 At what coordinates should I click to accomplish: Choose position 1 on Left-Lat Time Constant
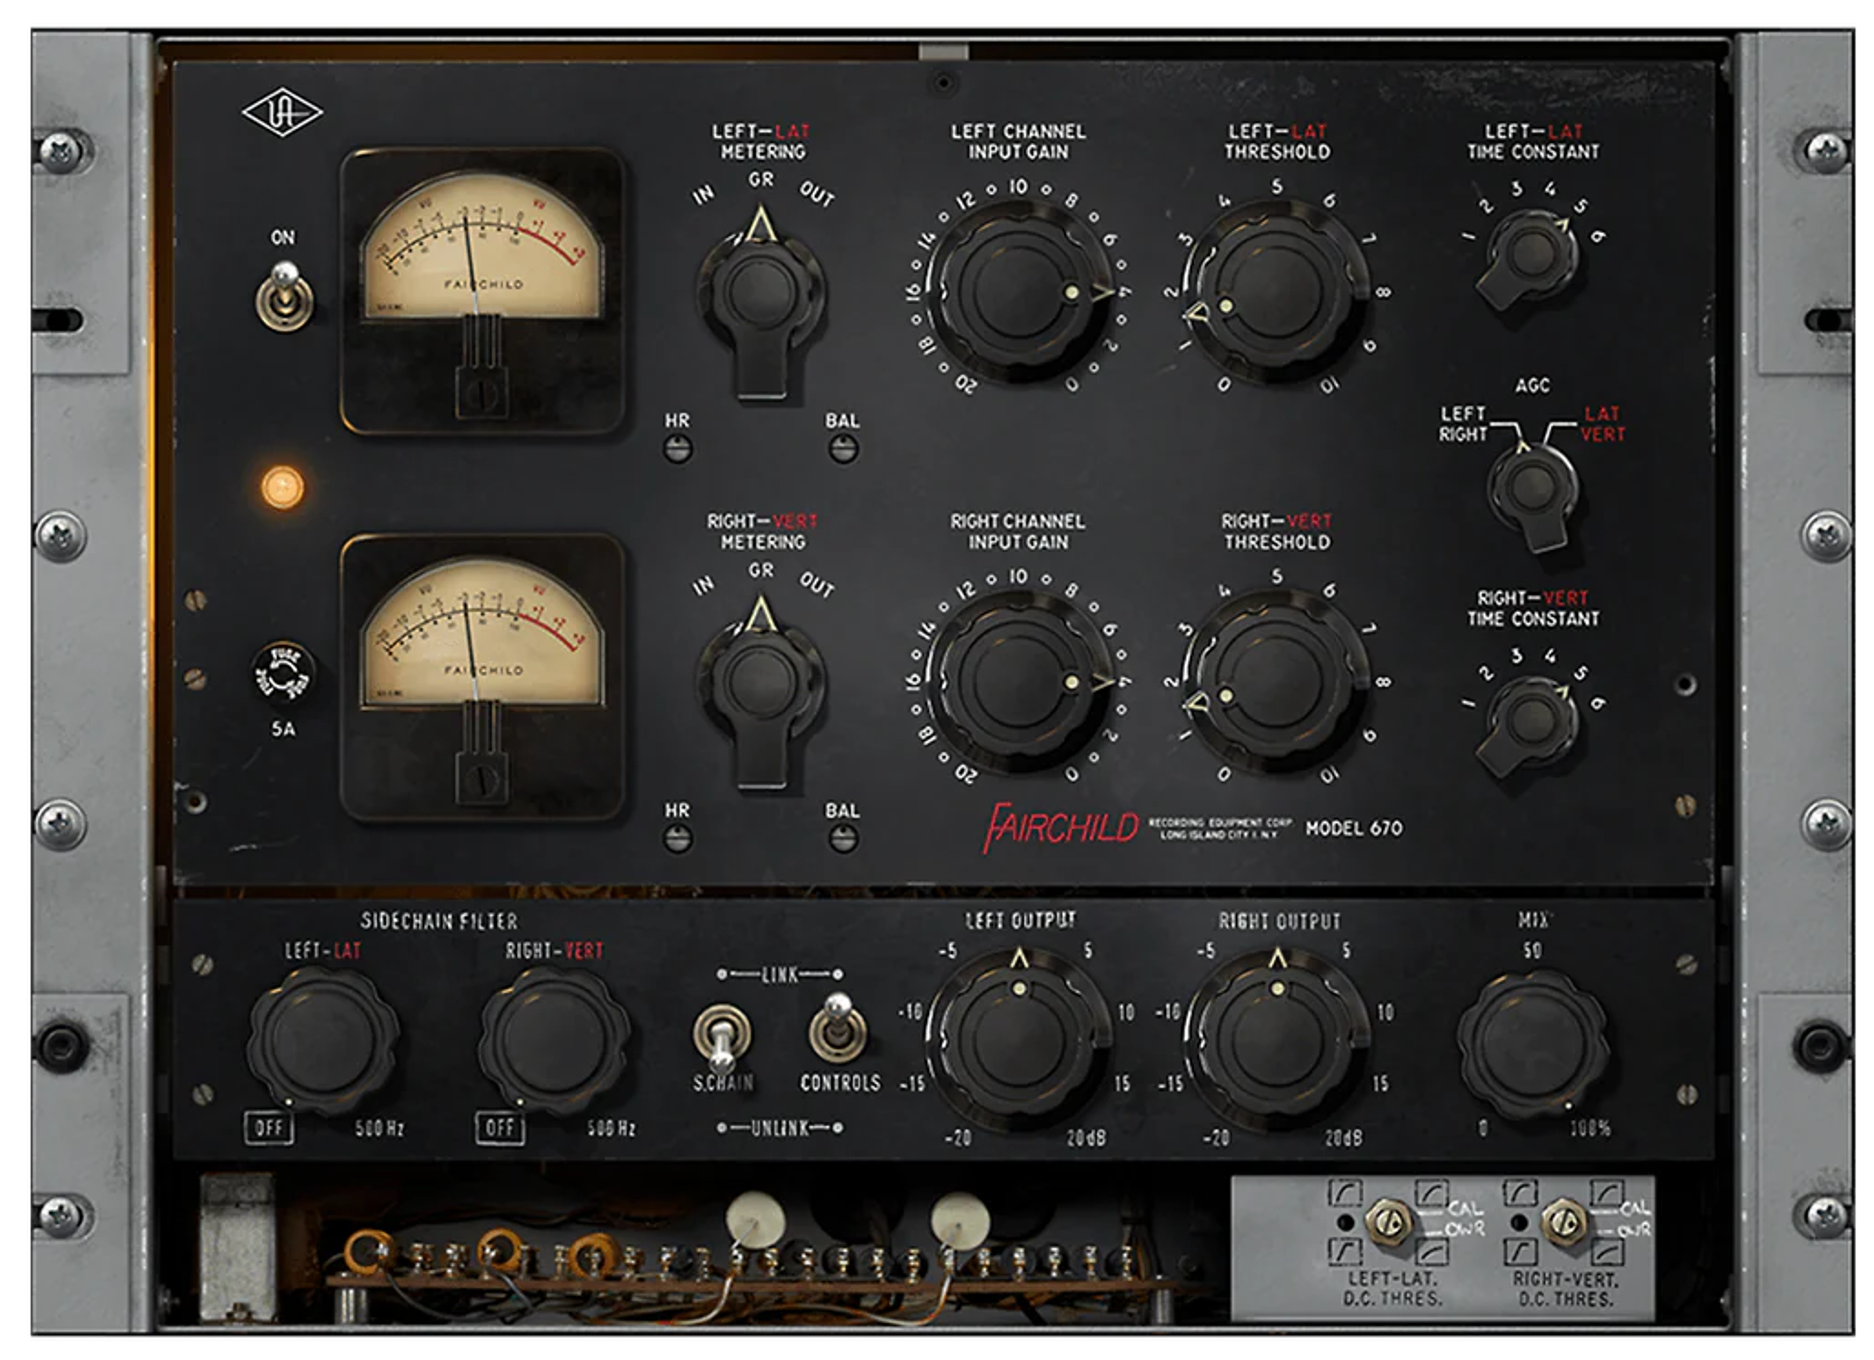tap(1469, 237)
